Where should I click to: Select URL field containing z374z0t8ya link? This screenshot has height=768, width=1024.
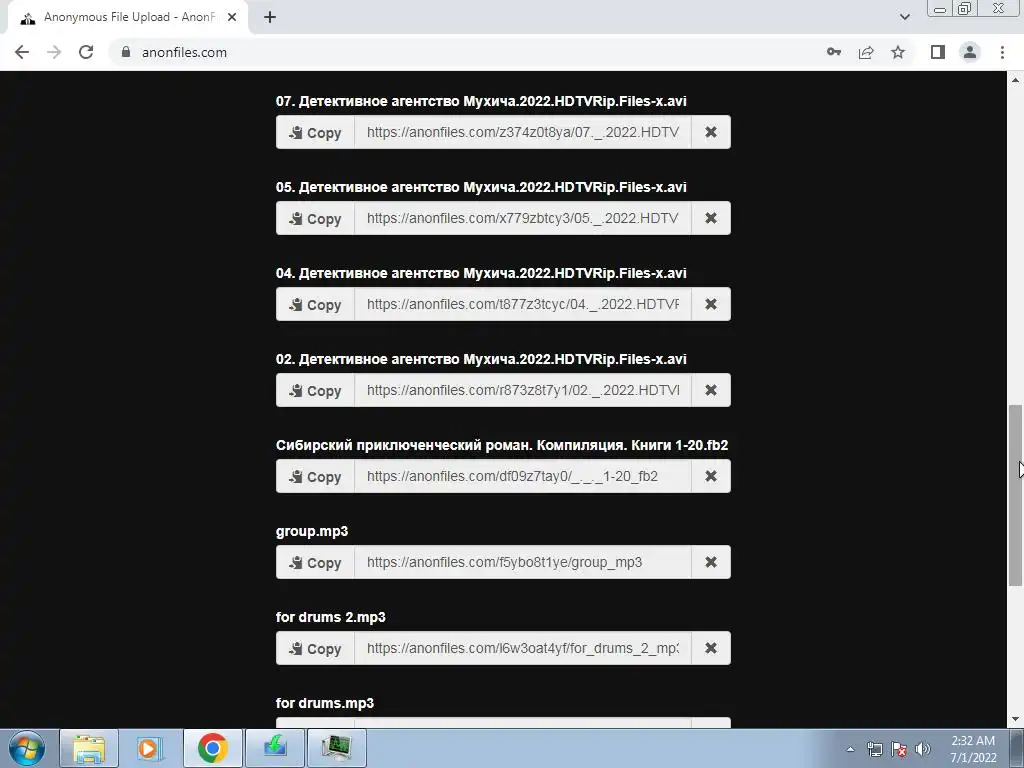click(x=523, y=133)
